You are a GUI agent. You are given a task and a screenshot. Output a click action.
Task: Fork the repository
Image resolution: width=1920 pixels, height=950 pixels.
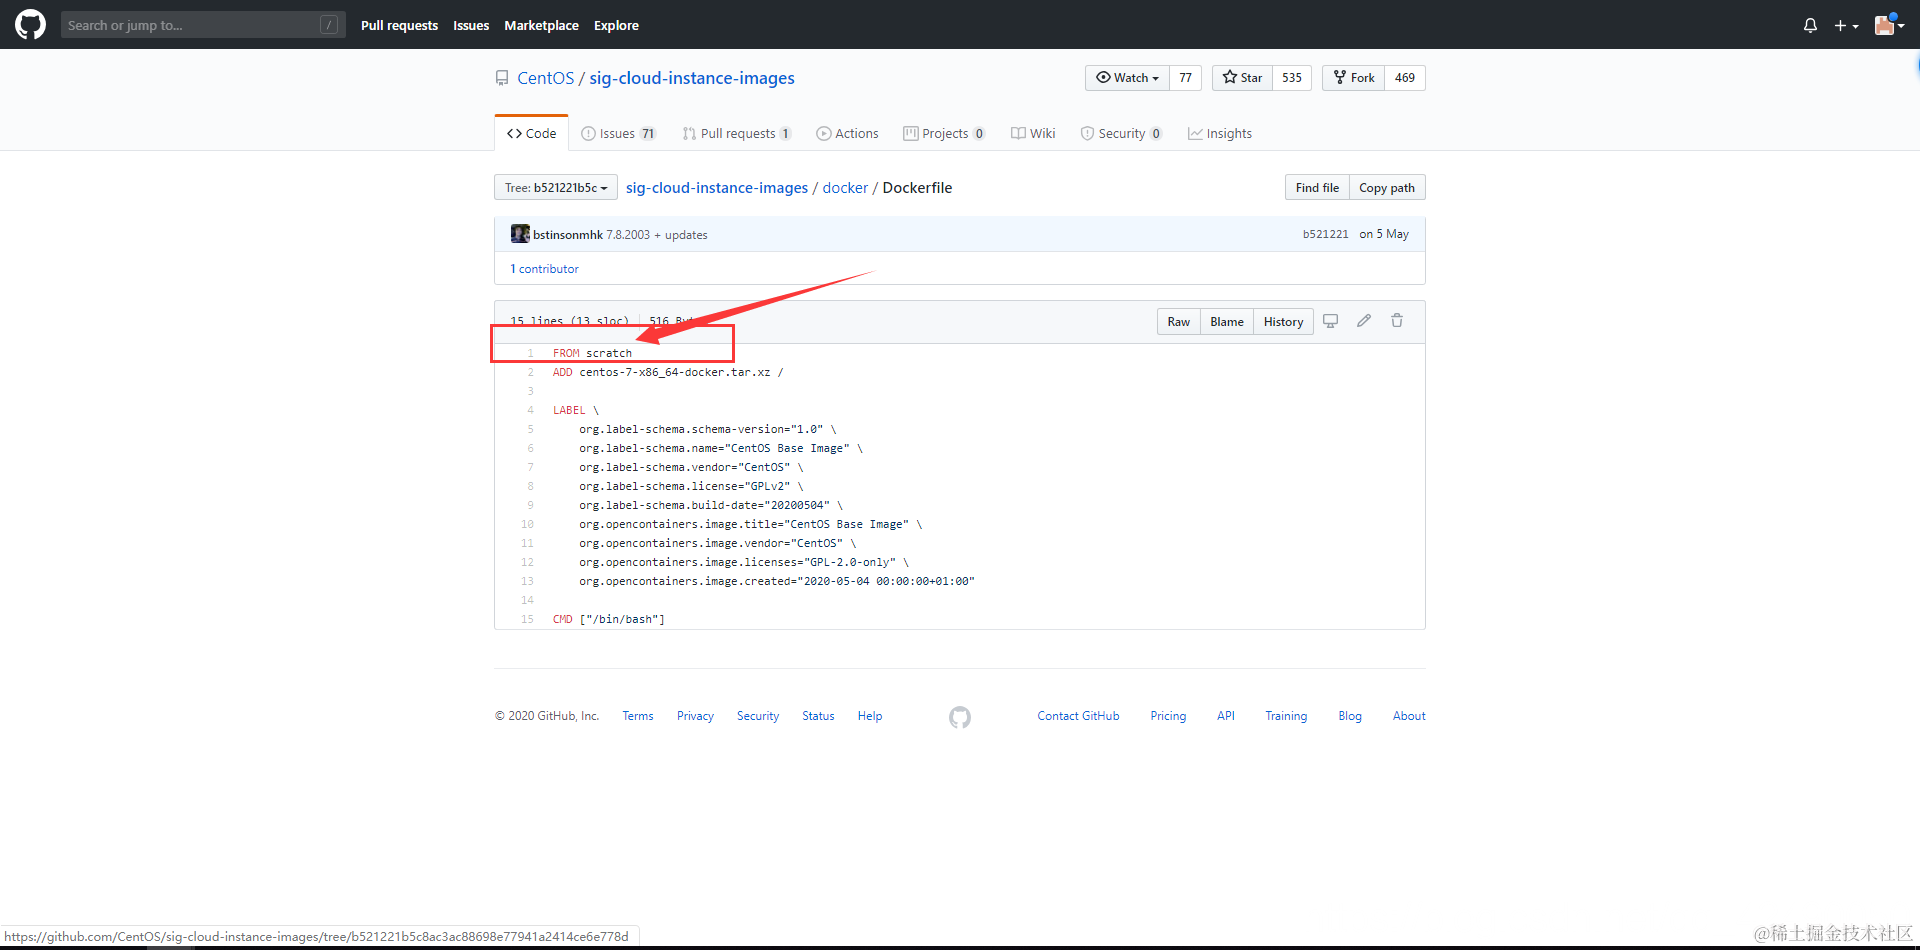tap(1354, 78)
